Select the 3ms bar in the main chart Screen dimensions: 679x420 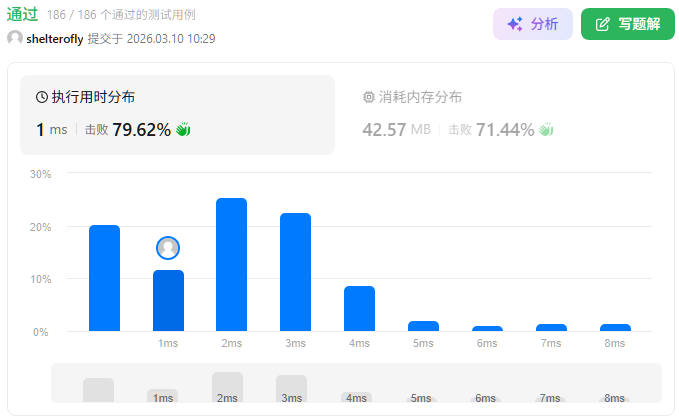pyautogui.click(x=295, y=272)
